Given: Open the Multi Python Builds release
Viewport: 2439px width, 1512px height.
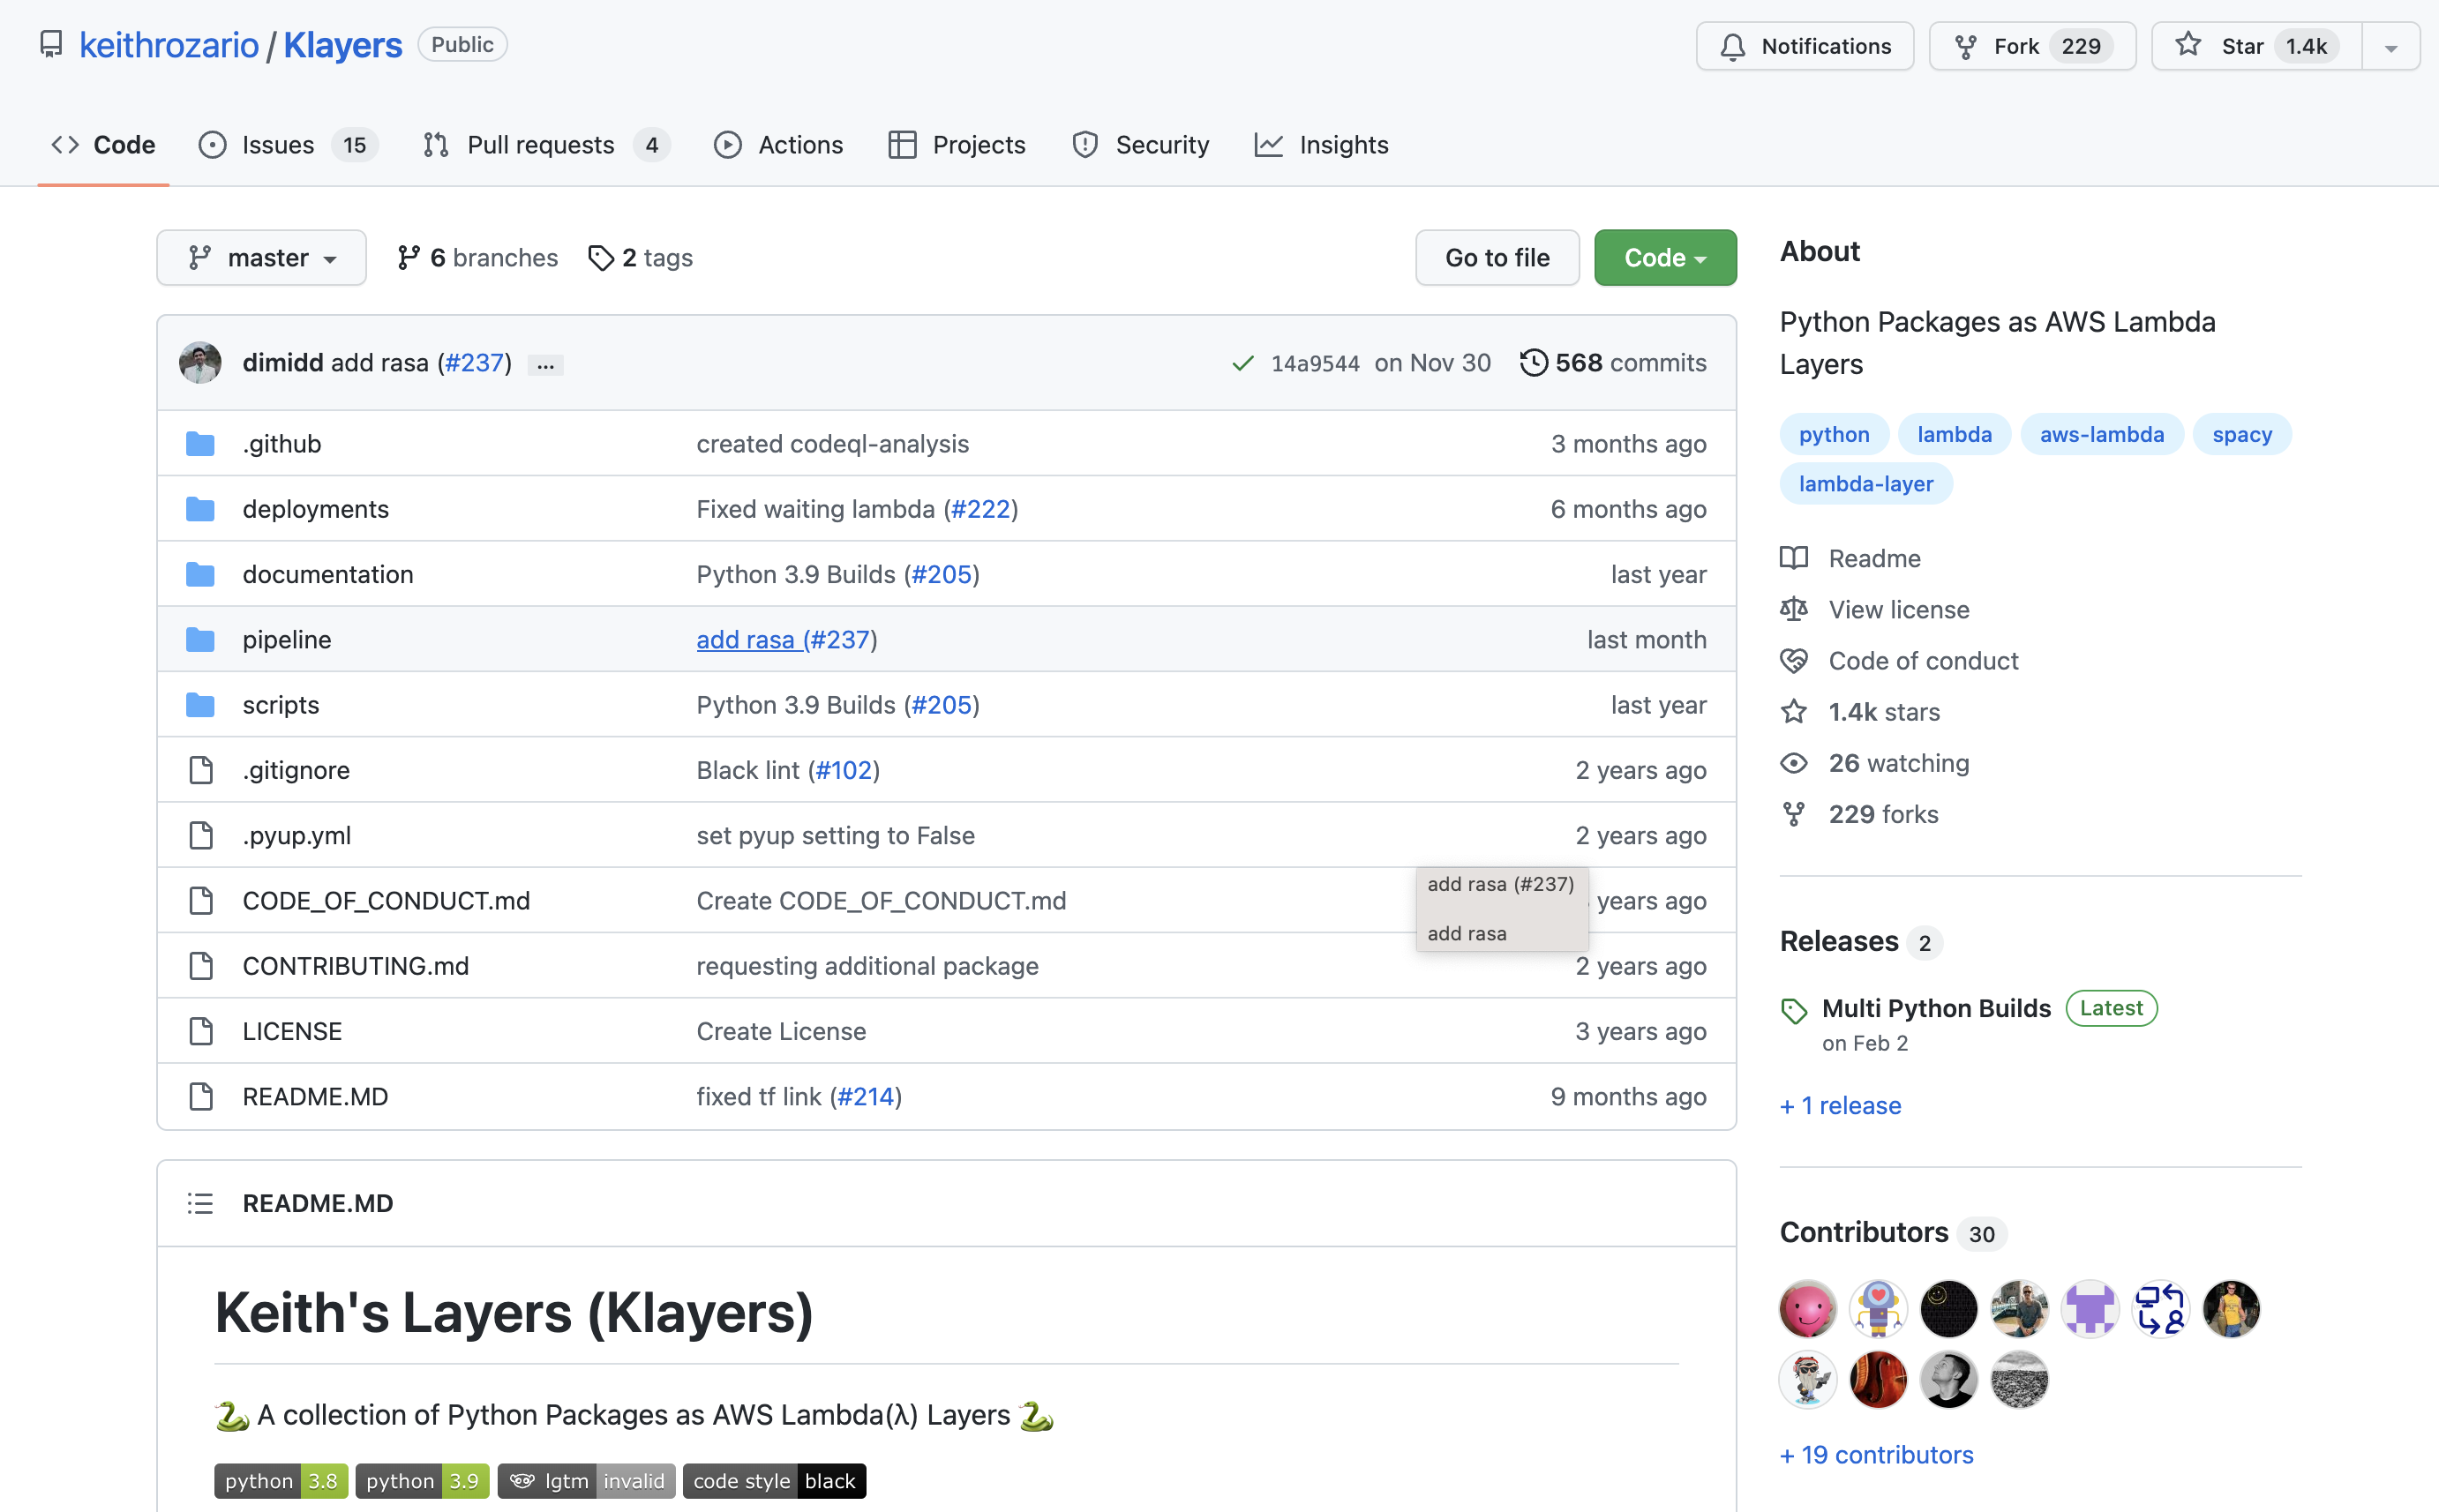Looking at the screenshot, I should pyautogui.click(x=1936, y=1008).
